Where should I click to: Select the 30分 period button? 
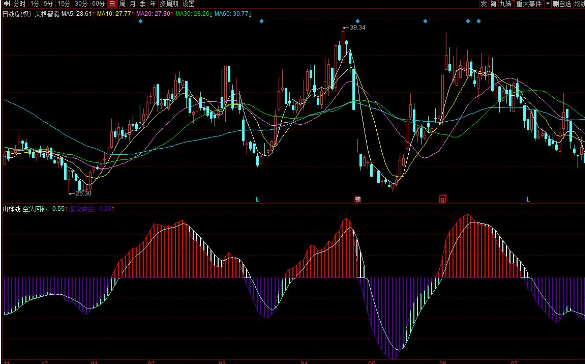[80, 4]
